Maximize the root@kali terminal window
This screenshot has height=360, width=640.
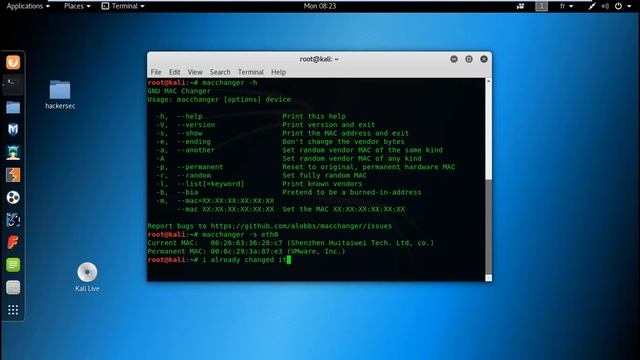[469, 59]
